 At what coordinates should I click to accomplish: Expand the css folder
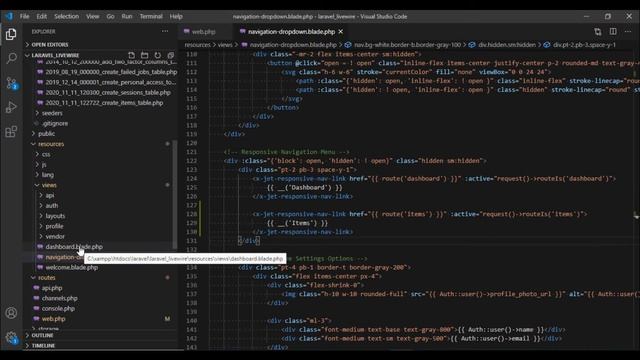(46, 154)
